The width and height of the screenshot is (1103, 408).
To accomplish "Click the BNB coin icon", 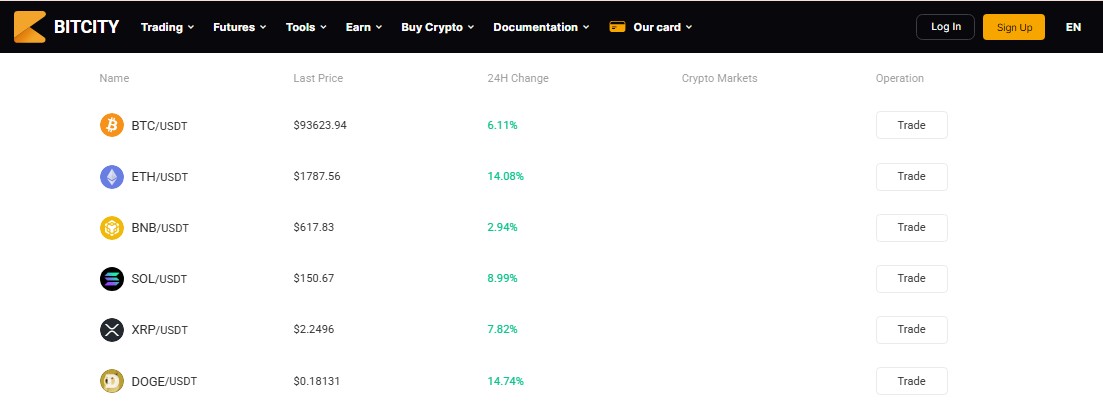I will tap(112, 228).
